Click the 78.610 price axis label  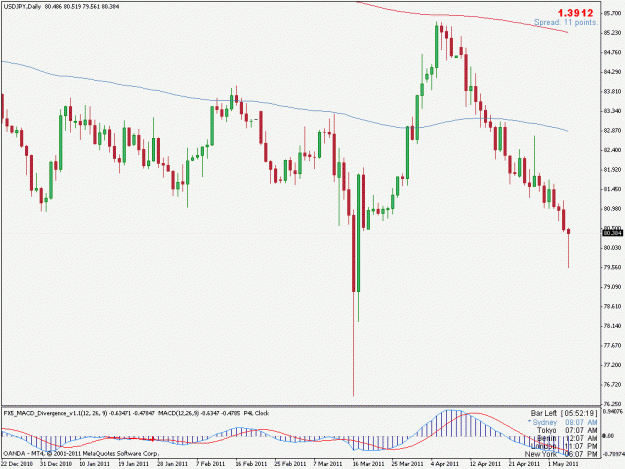click(613, 306)
